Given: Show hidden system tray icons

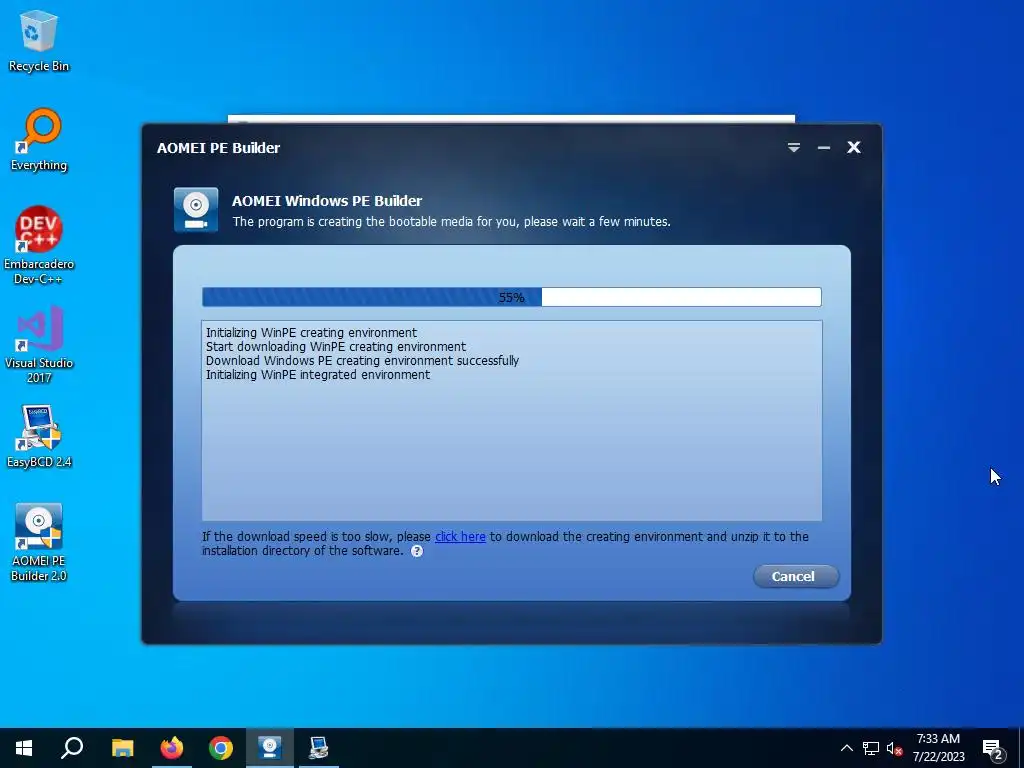Looking at the screenshot, I should coord(846,748).
